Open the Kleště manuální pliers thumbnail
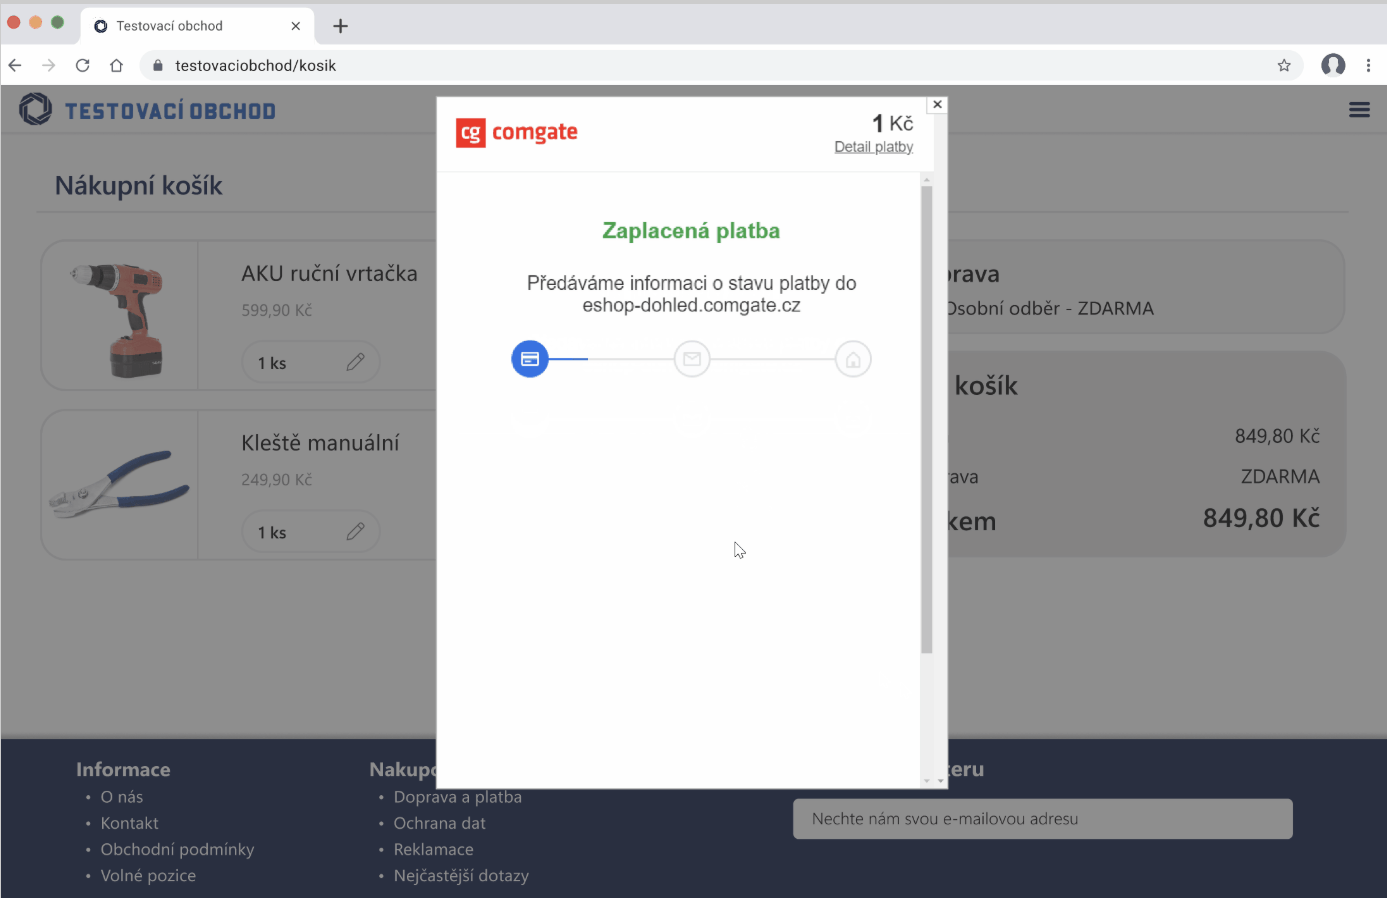Viewport: 1387px width, 898px height. (120, 485)
